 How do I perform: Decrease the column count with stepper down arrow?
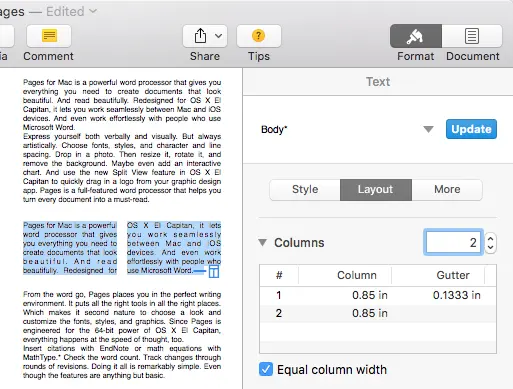pyautogui.click(x=490, y=247)
